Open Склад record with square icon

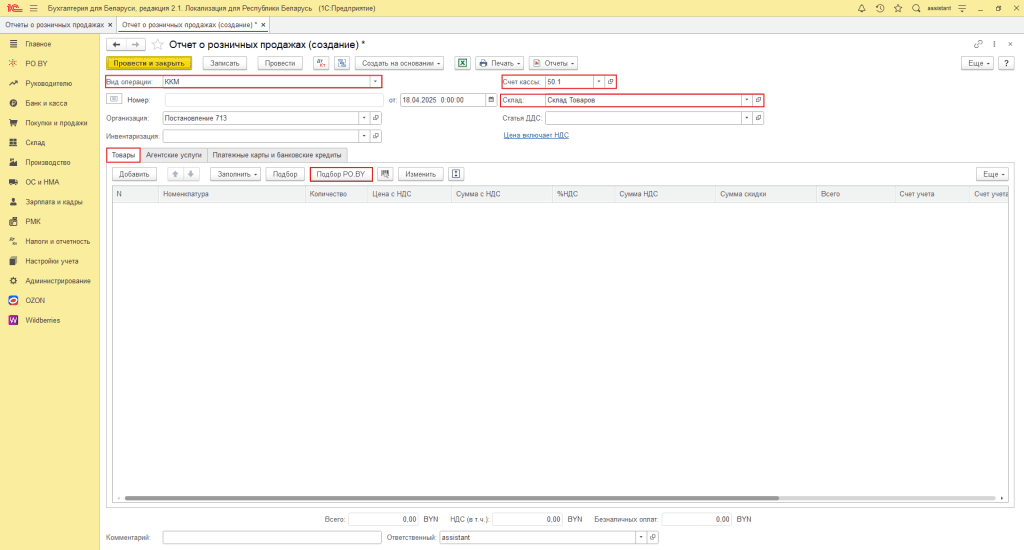point(758,100)
